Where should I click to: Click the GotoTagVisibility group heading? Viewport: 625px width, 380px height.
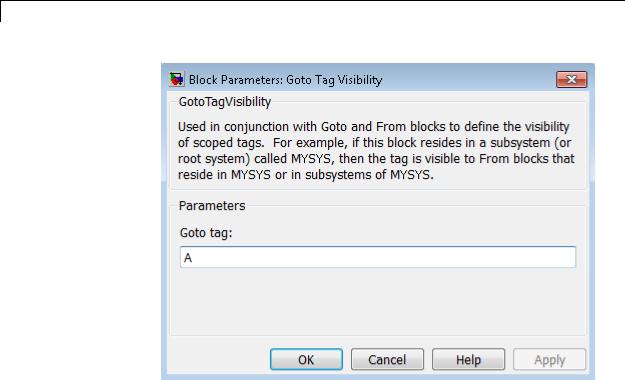[x=225, y=102]
